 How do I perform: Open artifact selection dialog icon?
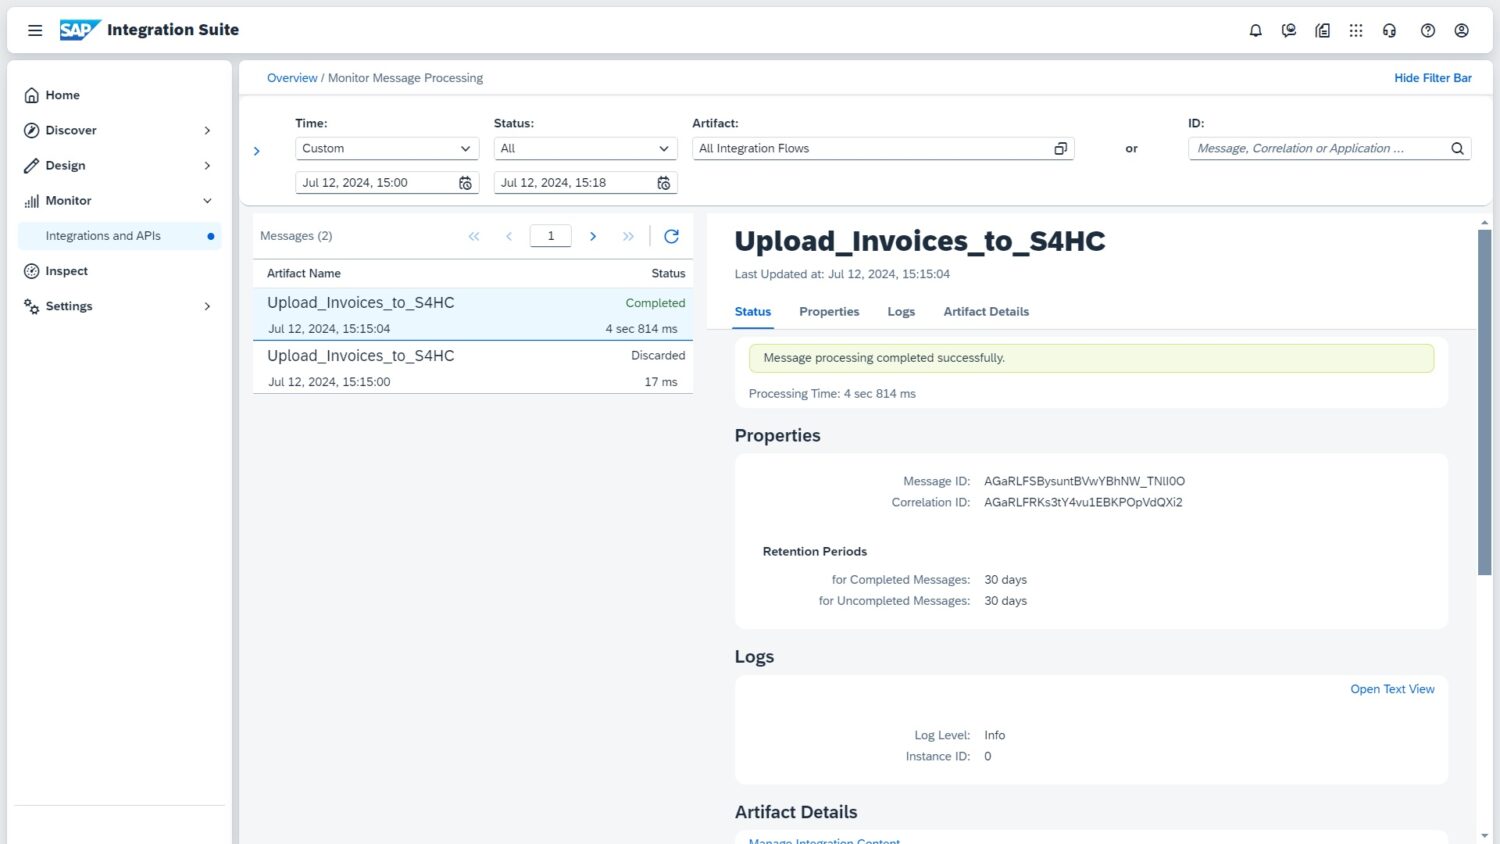pyautogui.click(x=1060, y=149)
